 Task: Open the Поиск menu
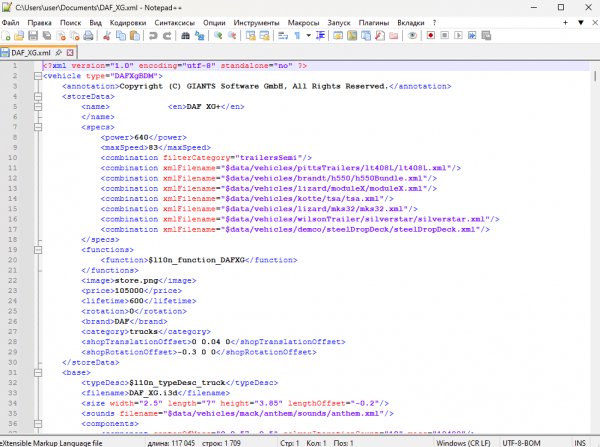click(70, 23)
